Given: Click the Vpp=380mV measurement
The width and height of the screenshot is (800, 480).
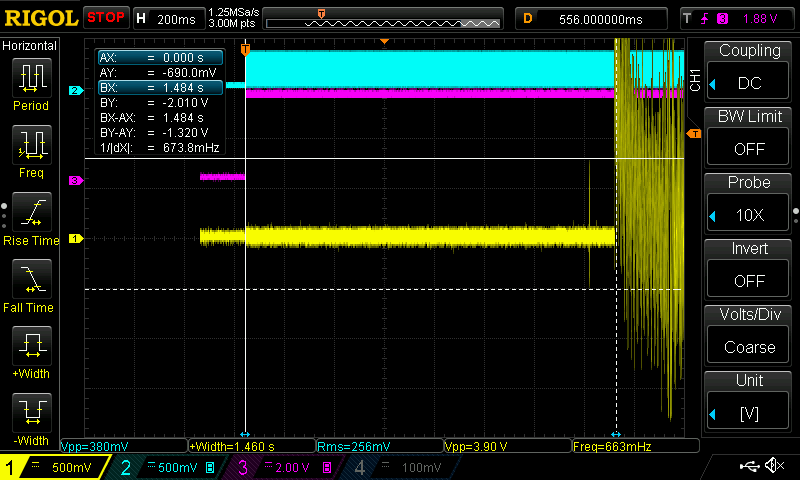Looking at the screenshot, I should tap(124, 446).
